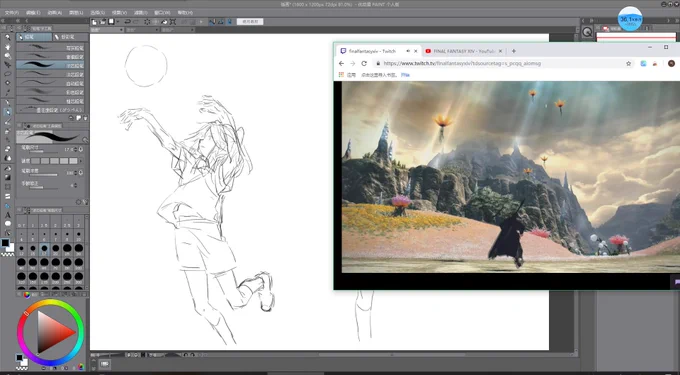This screenshot has width=680, height=375.
Task: Bookmark this page with star icon
Action: tap(628, 63)
